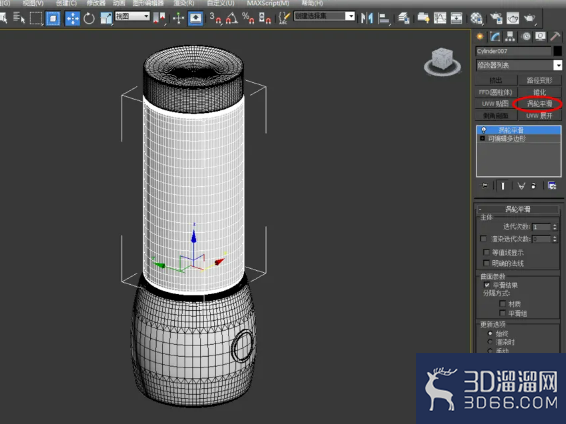Click the 路径变形 modifier button
This screenshot has height=424, width=566.
pos(539,80)
